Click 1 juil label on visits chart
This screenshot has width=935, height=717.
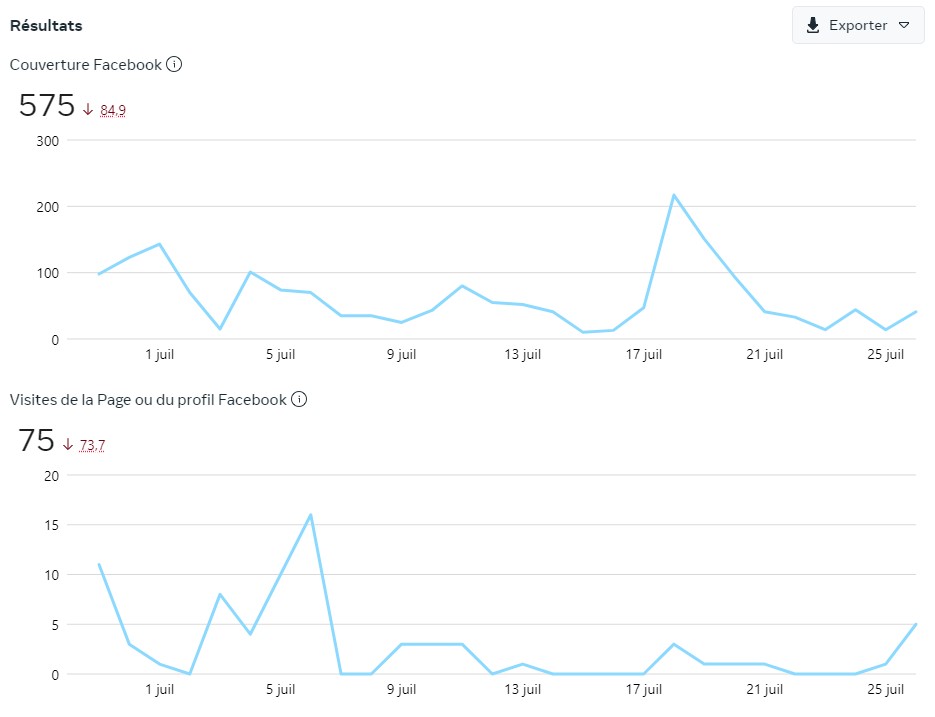[160, 690]
